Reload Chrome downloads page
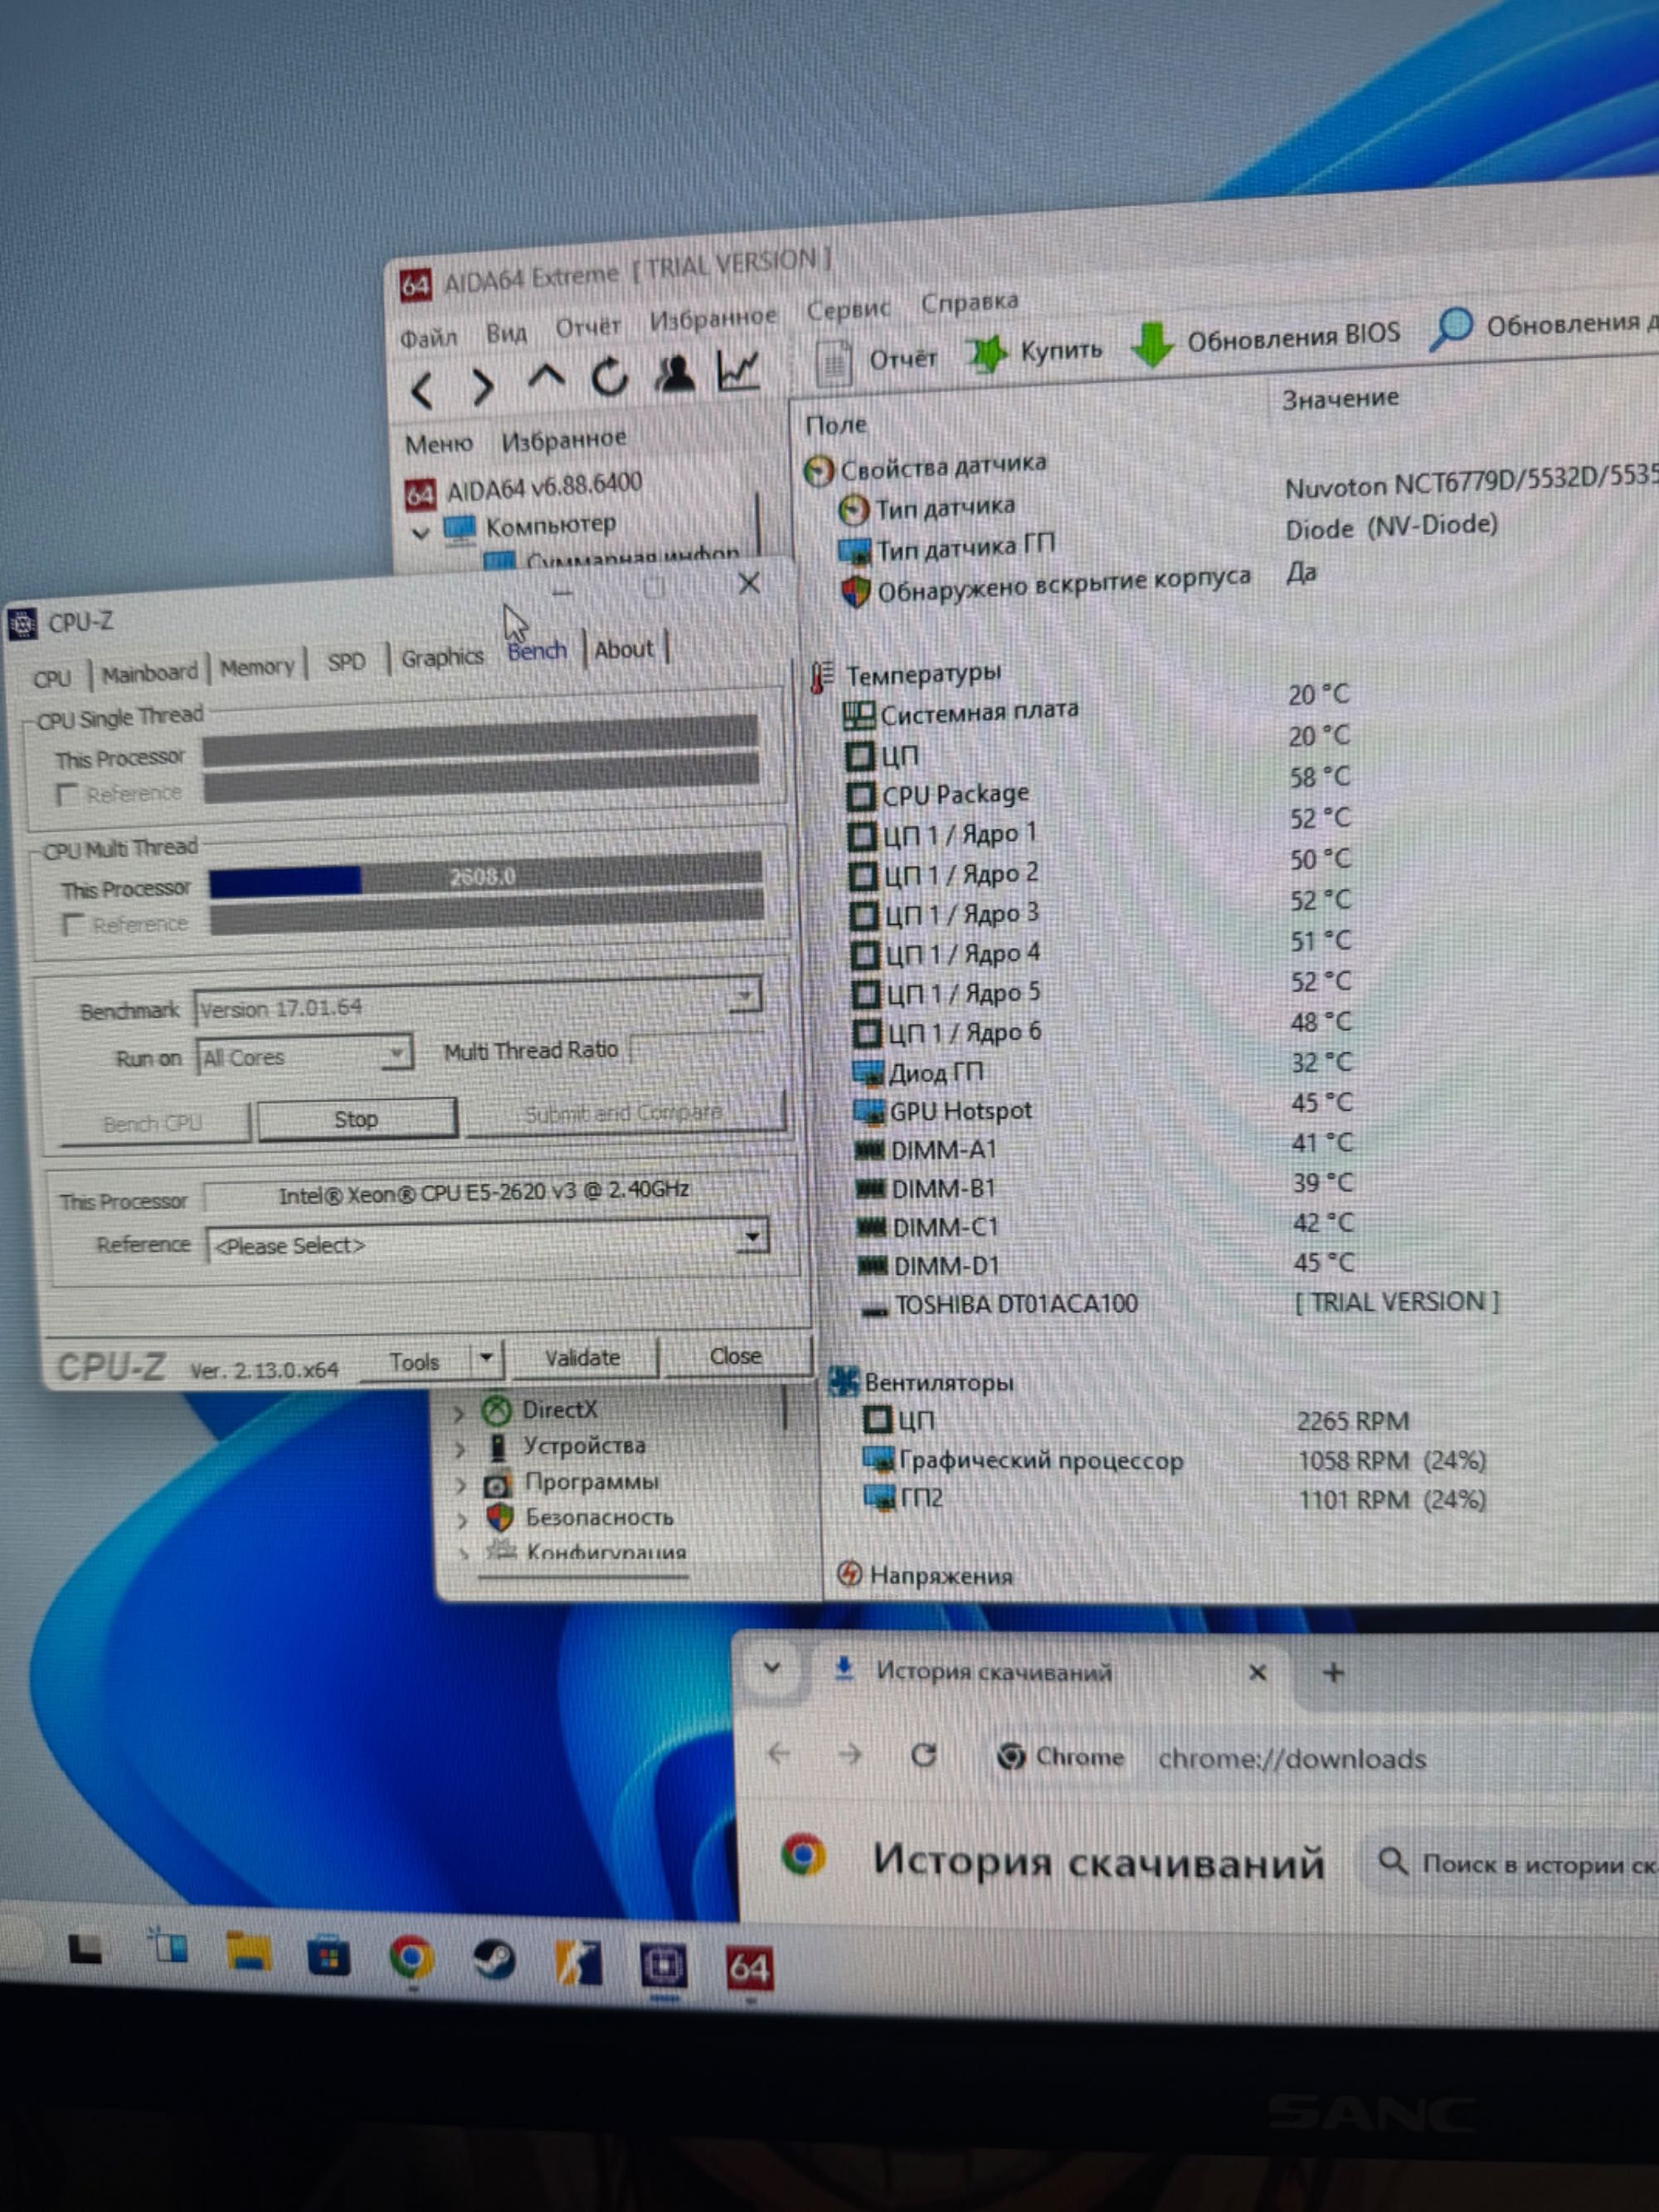1659x2212 pixels. point(924,1754)
